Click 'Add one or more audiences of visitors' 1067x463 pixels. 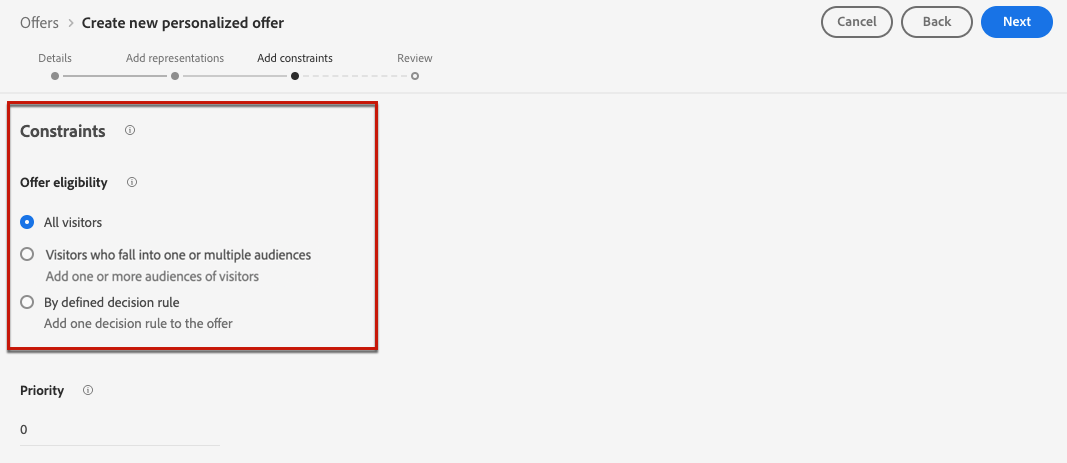(x=152, y=276)
